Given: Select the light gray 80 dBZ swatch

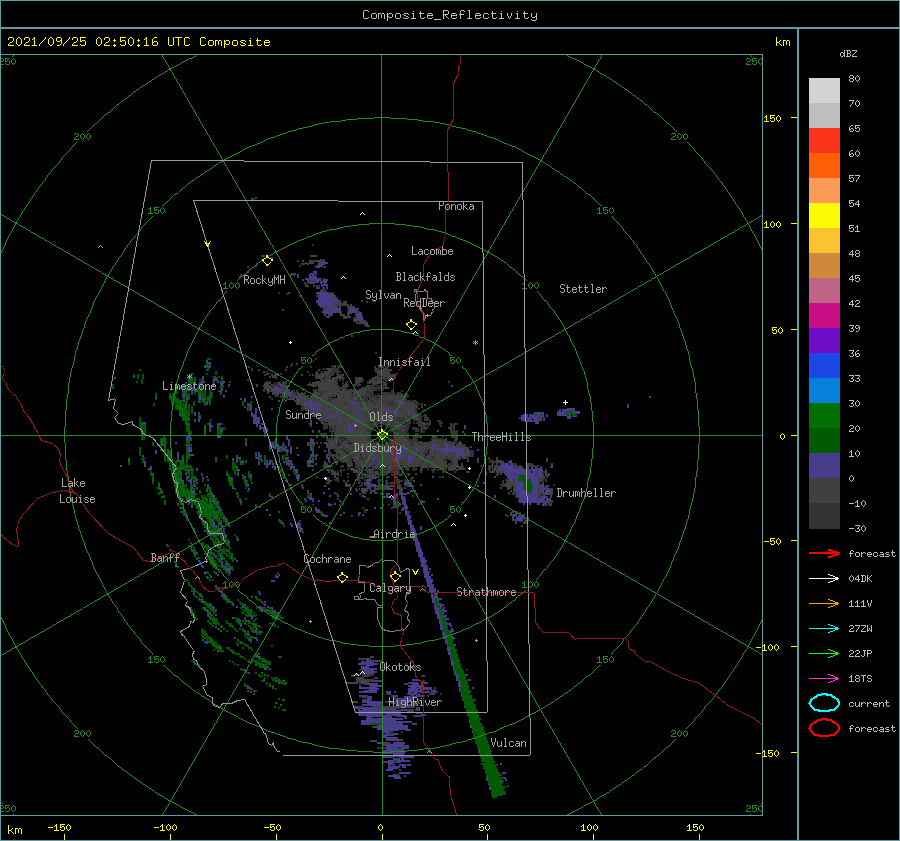Looking at the screenshot, I should 824,91.
